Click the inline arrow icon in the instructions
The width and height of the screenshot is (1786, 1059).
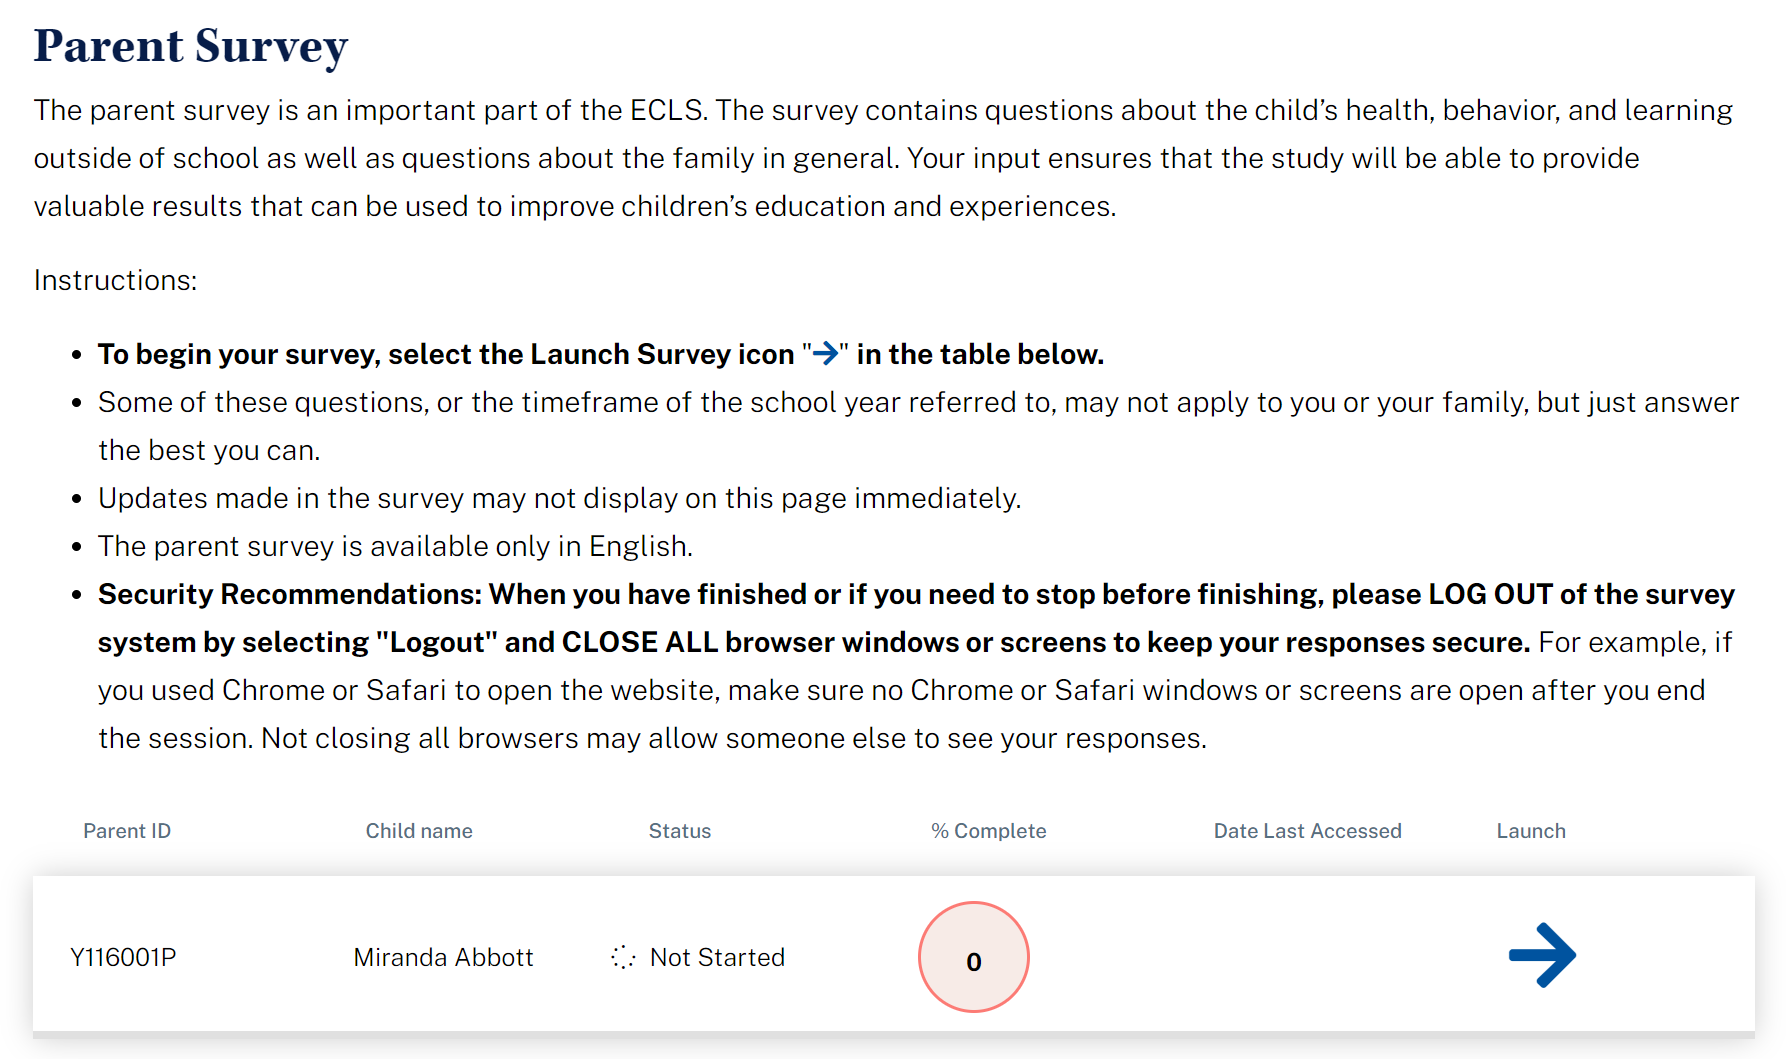[x=825, y=354]
